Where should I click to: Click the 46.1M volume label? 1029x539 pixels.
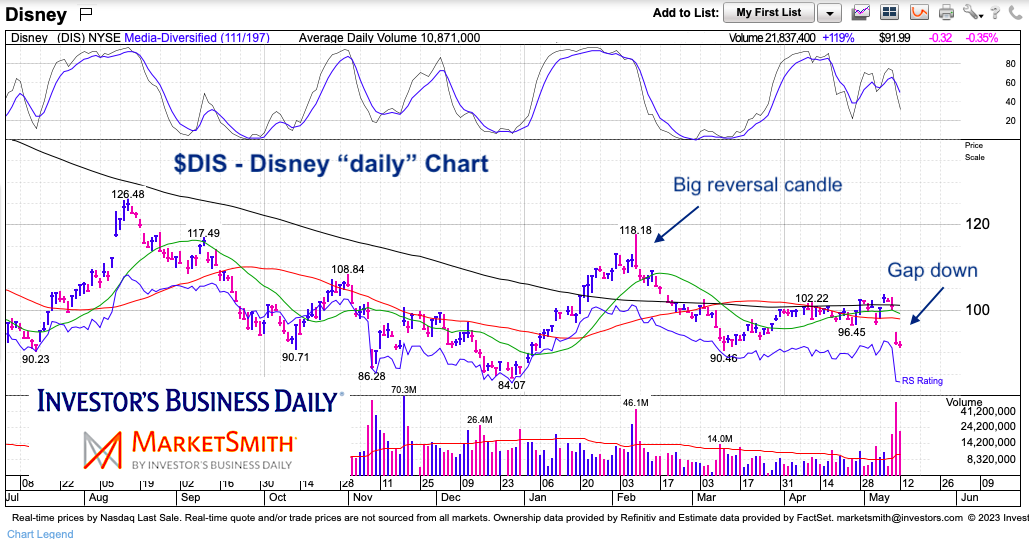(x=635, y=403)
